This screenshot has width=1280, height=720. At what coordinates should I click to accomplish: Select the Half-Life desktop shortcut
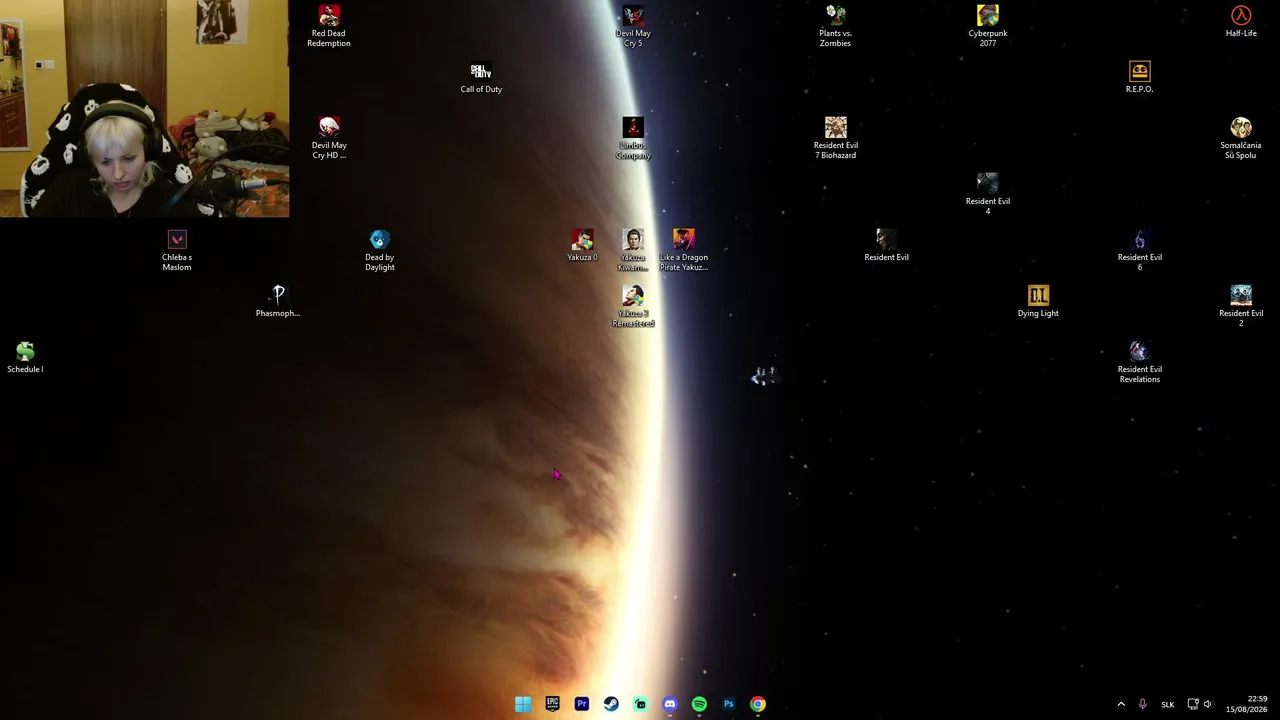click(x=1241, y=21)
